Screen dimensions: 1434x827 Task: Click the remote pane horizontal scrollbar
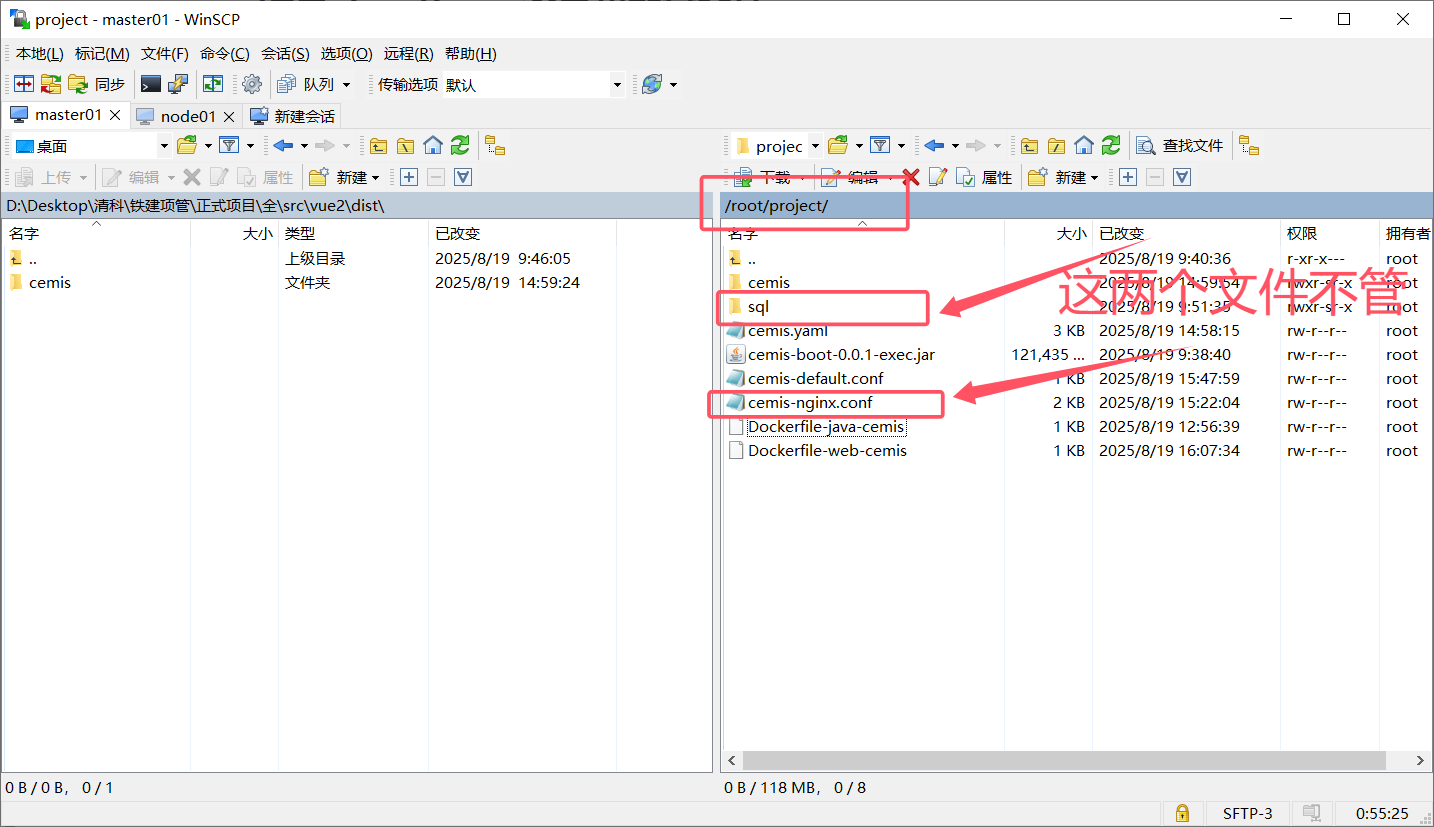(x=1062, y=761)
